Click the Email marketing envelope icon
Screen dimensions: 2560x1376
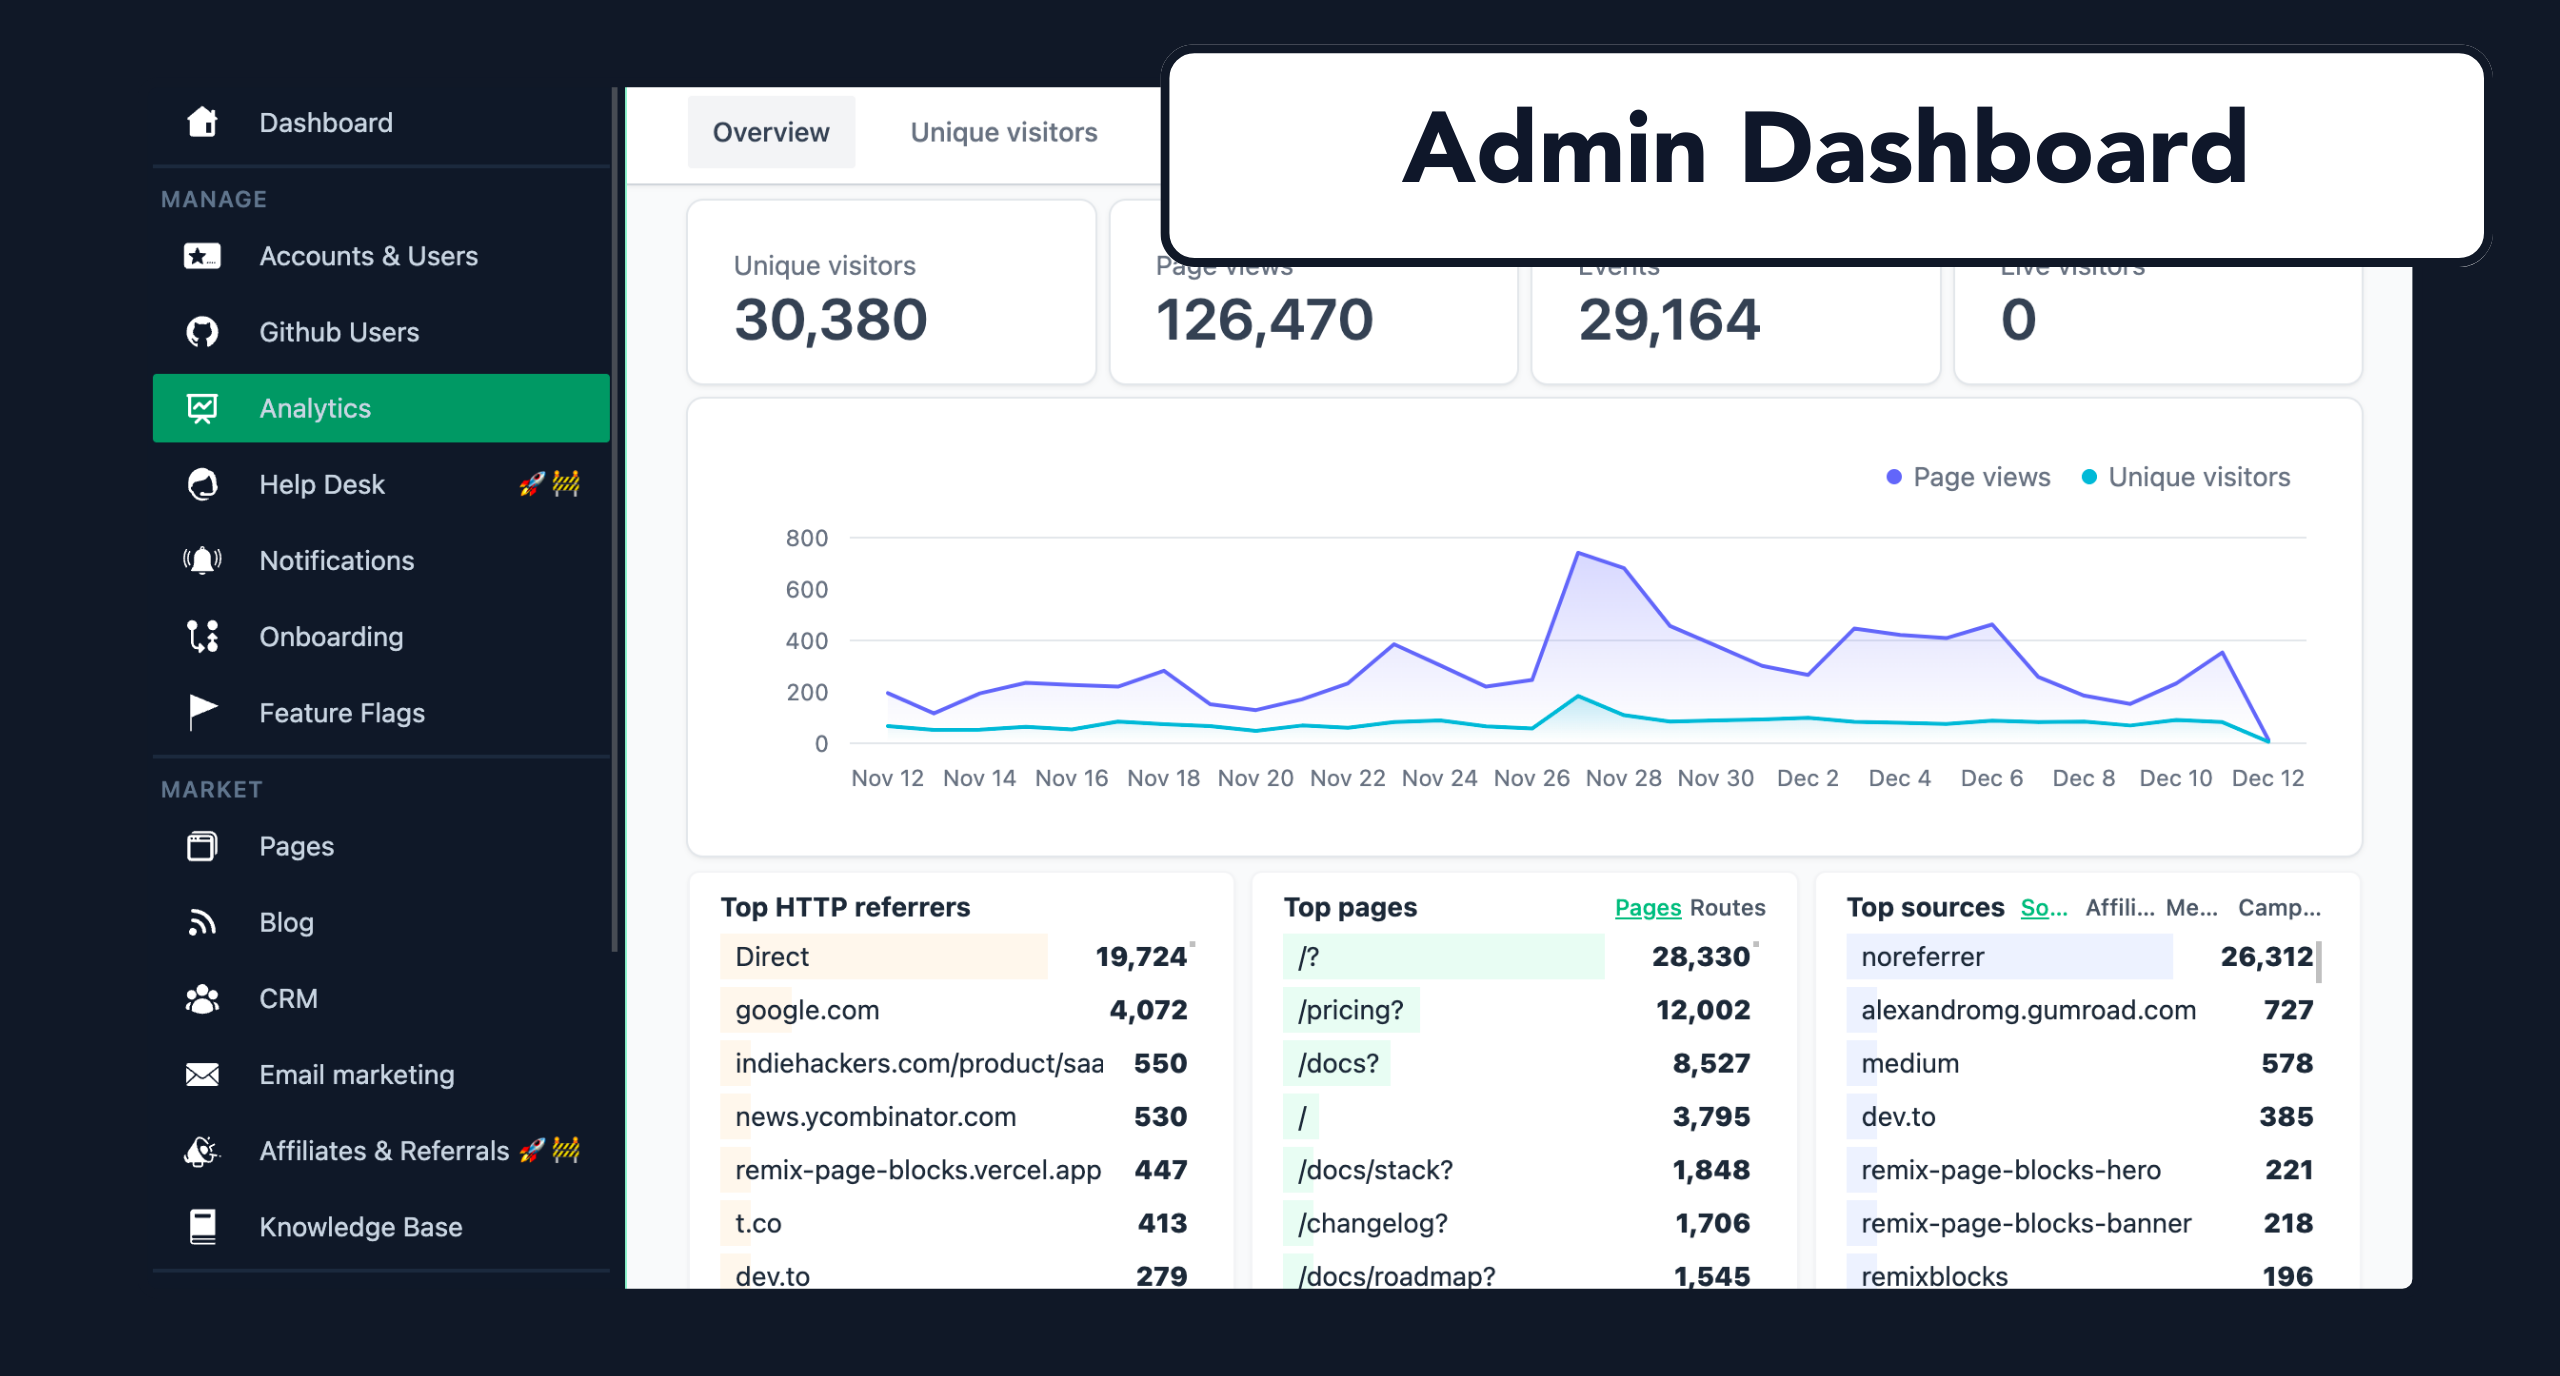coord(202,1074)
